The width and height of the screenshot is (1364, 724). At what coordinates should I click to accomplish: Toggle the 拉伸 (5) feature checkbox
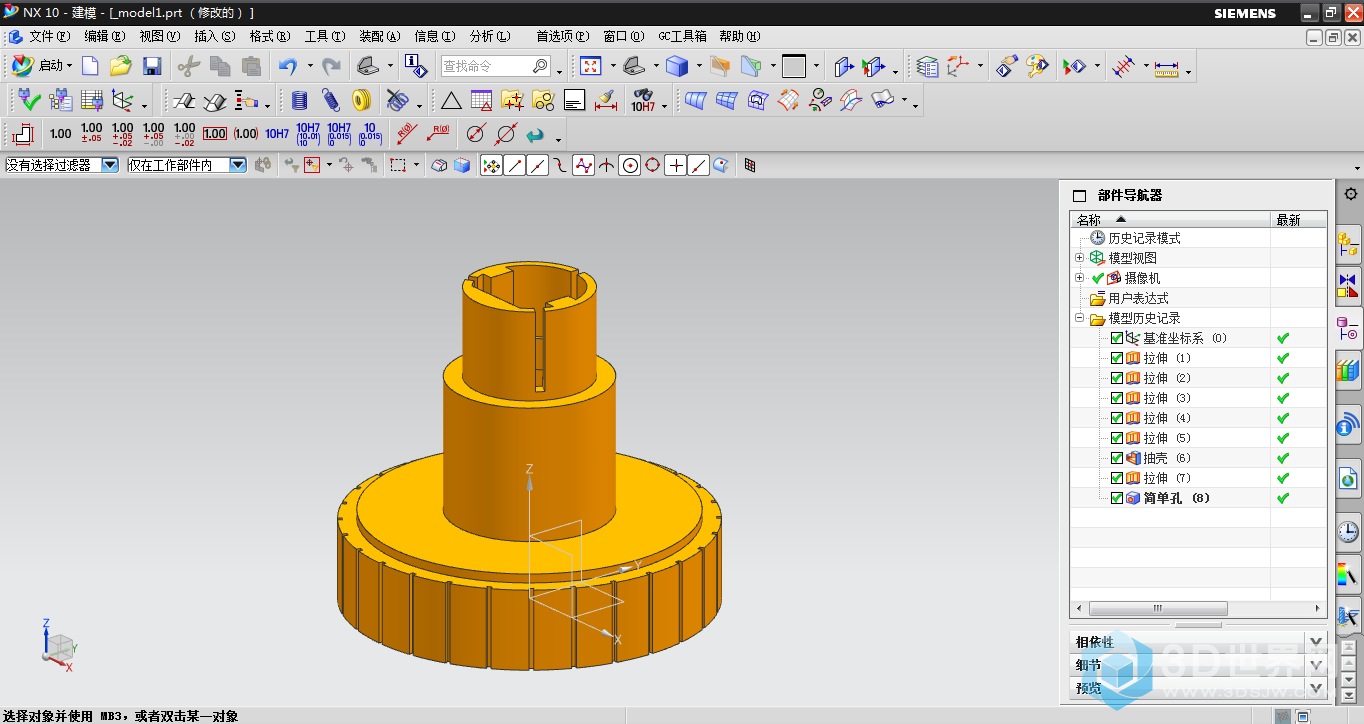click(x=1117, y=438)
